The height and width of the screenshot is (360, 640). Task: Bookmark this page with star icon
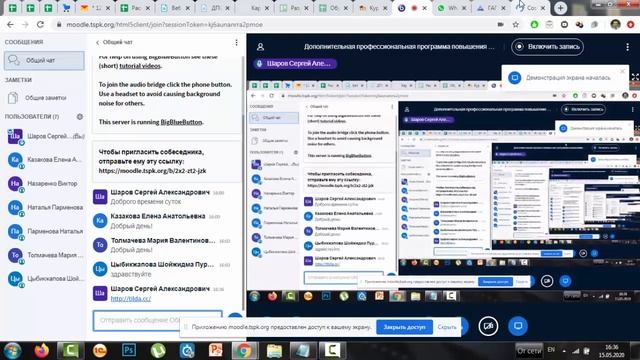tap(516, 24)
